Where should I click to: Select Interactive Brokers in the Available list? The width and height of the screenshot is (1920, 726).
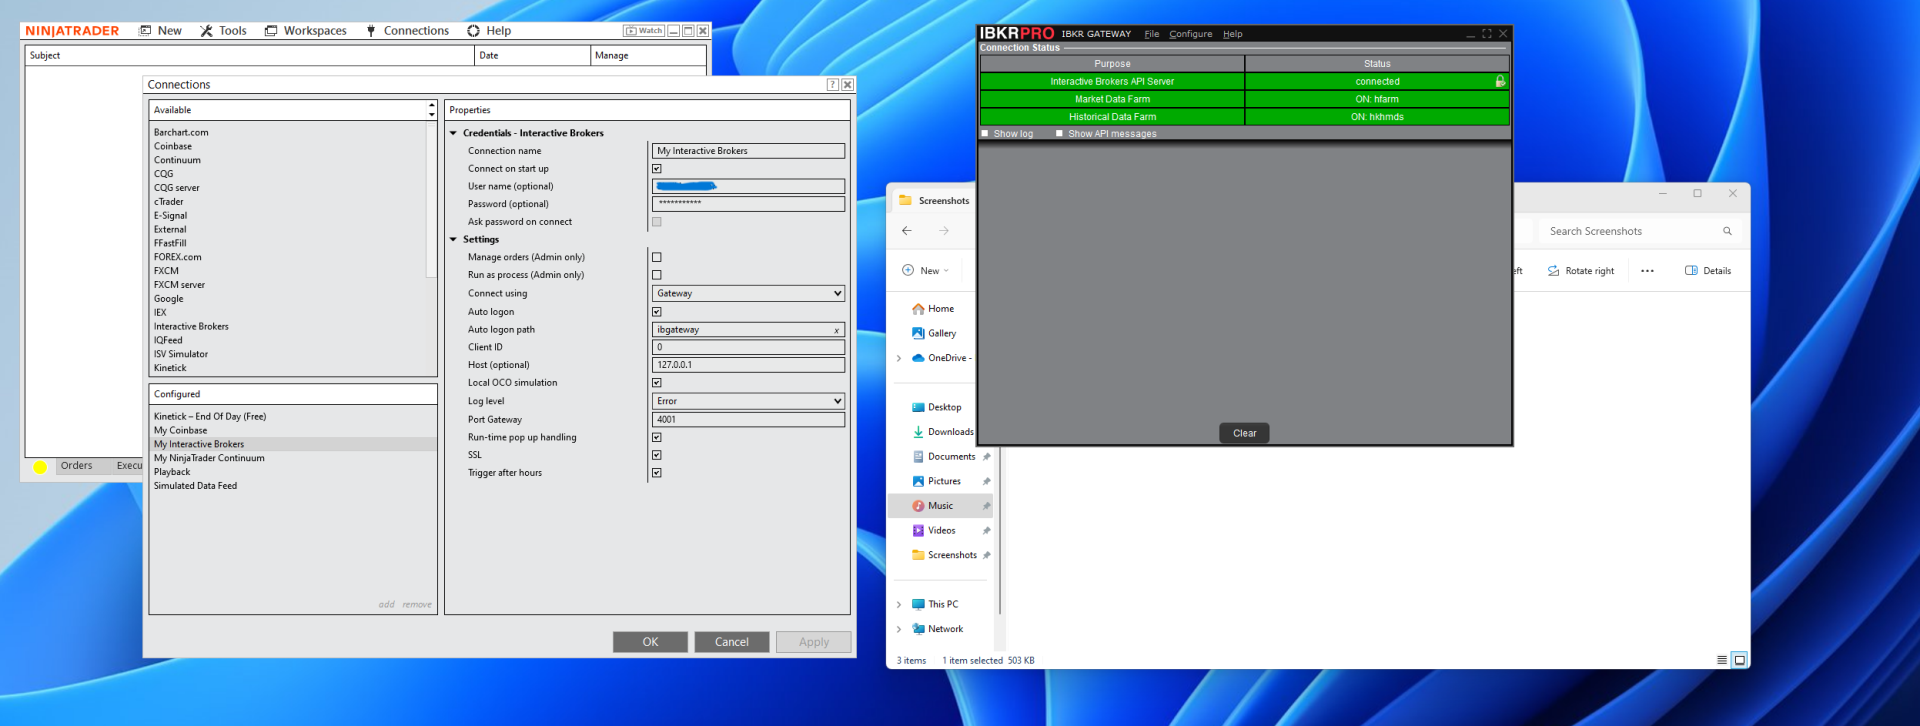click(x=191, y=327)
